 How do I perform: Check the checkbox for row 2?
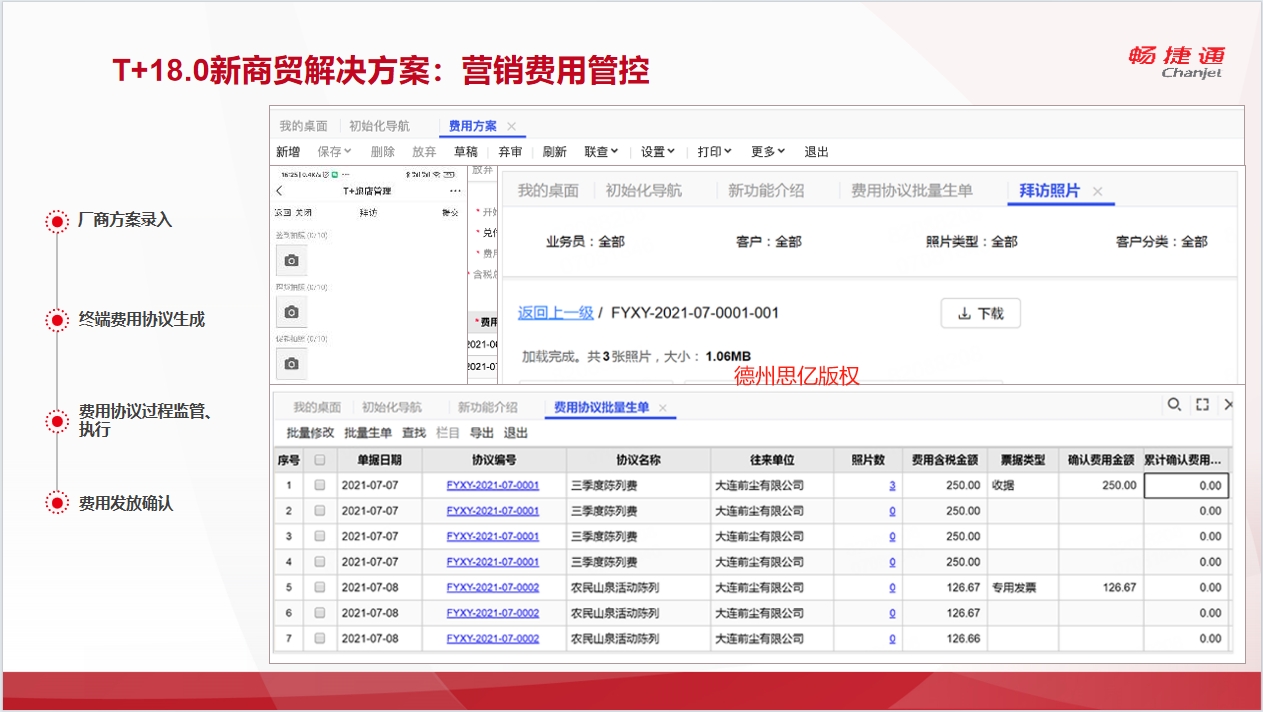click(320, 511)
